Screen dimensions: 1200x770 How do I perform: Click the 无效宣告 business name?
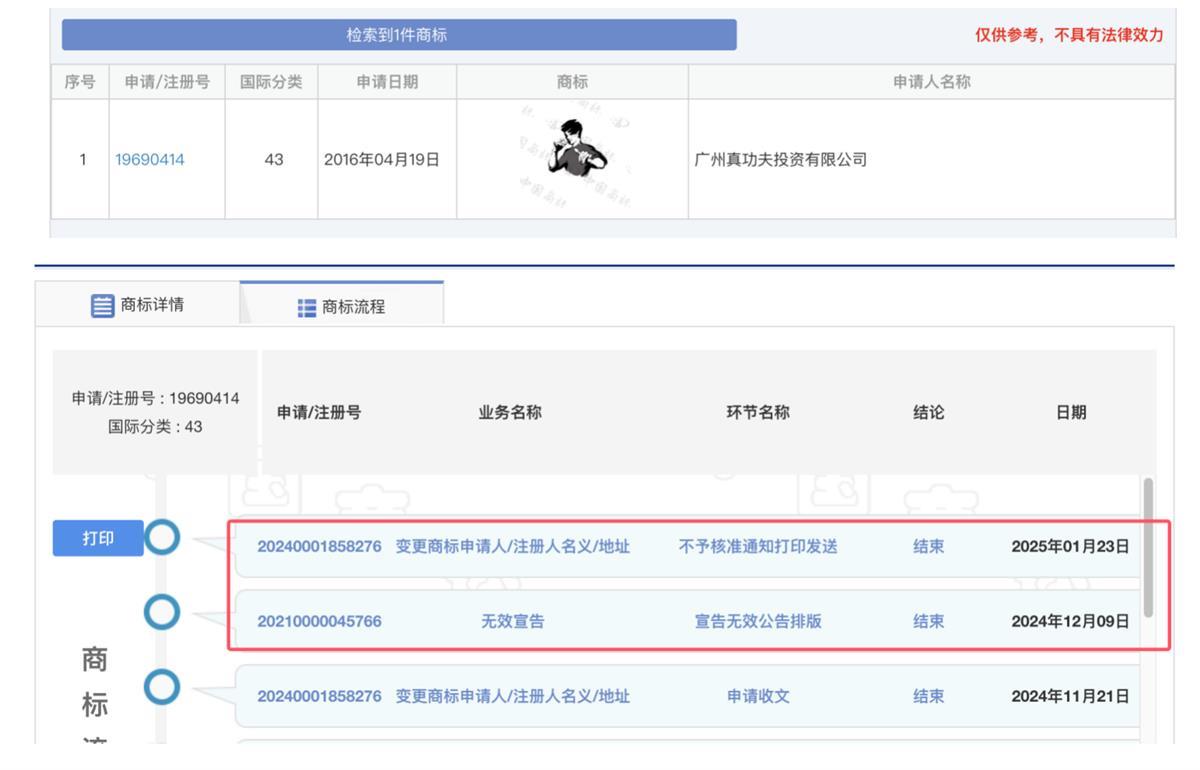pyautogui.click(x=513, y=621)
